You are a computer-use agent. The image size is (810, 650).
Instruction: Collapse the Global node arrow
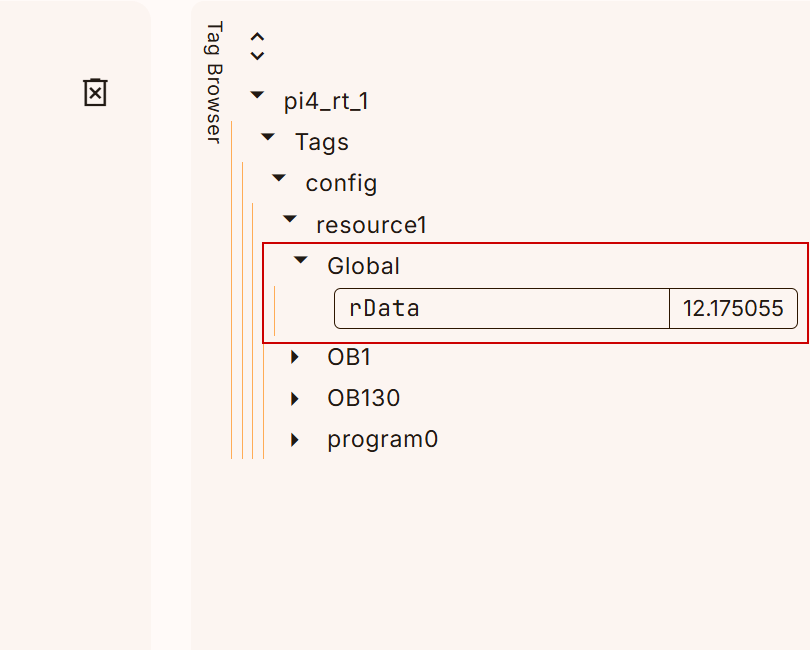coord(300,260)
